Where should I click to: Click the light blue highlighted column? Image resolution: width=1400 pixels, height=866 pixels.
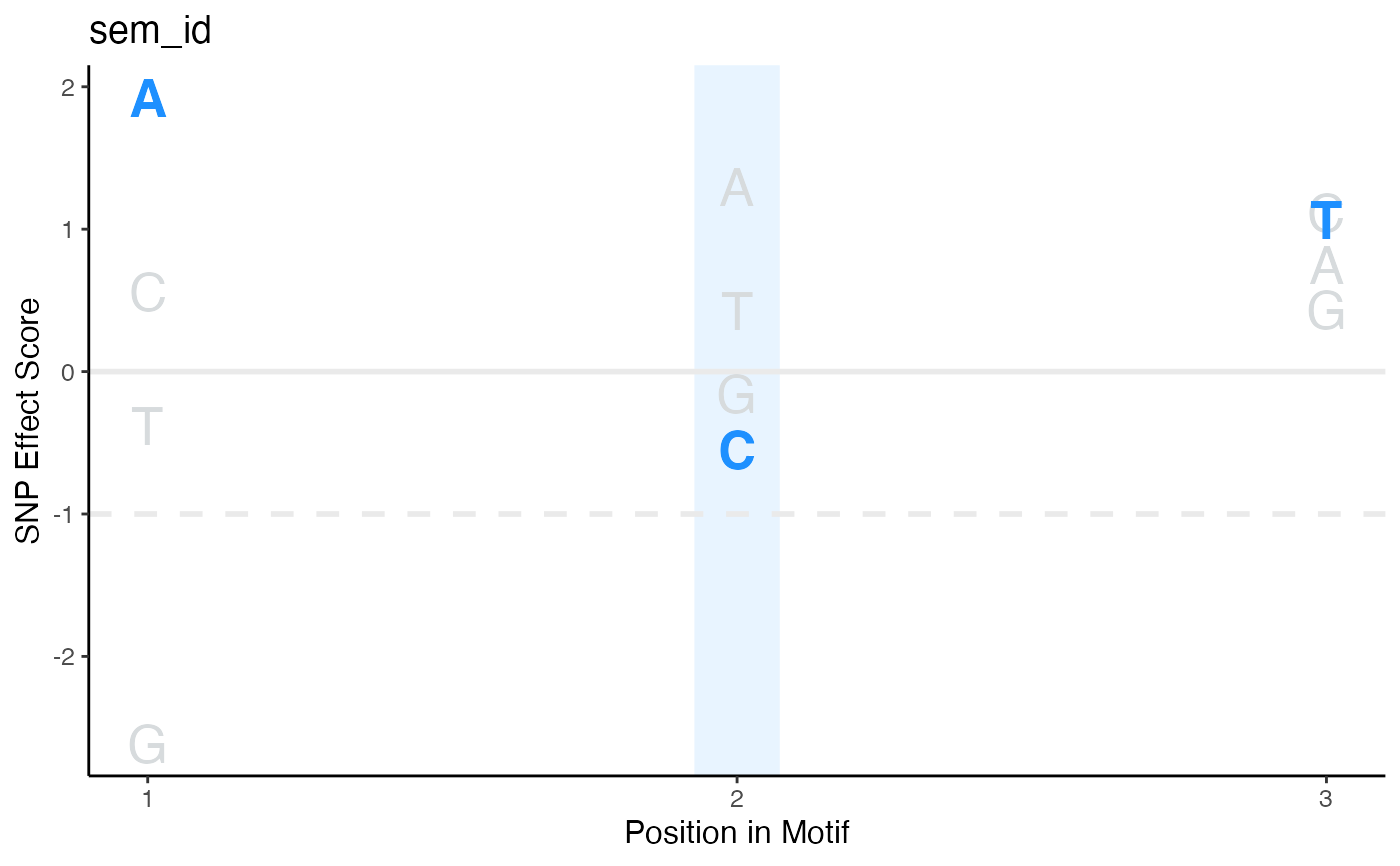click(737, 420)
